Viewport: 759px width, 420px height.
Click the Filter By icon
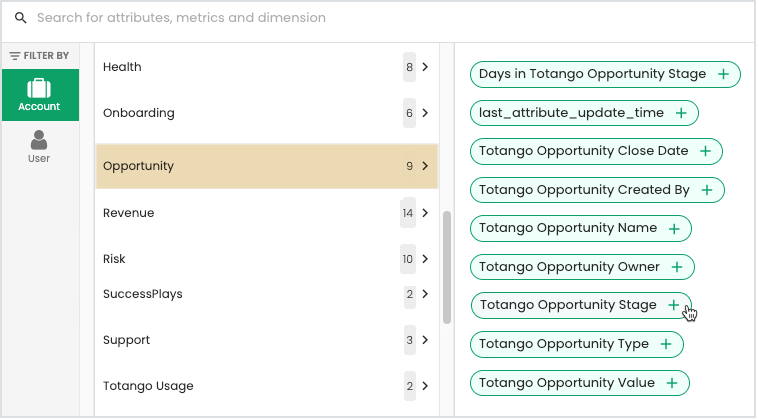[15, 56]
